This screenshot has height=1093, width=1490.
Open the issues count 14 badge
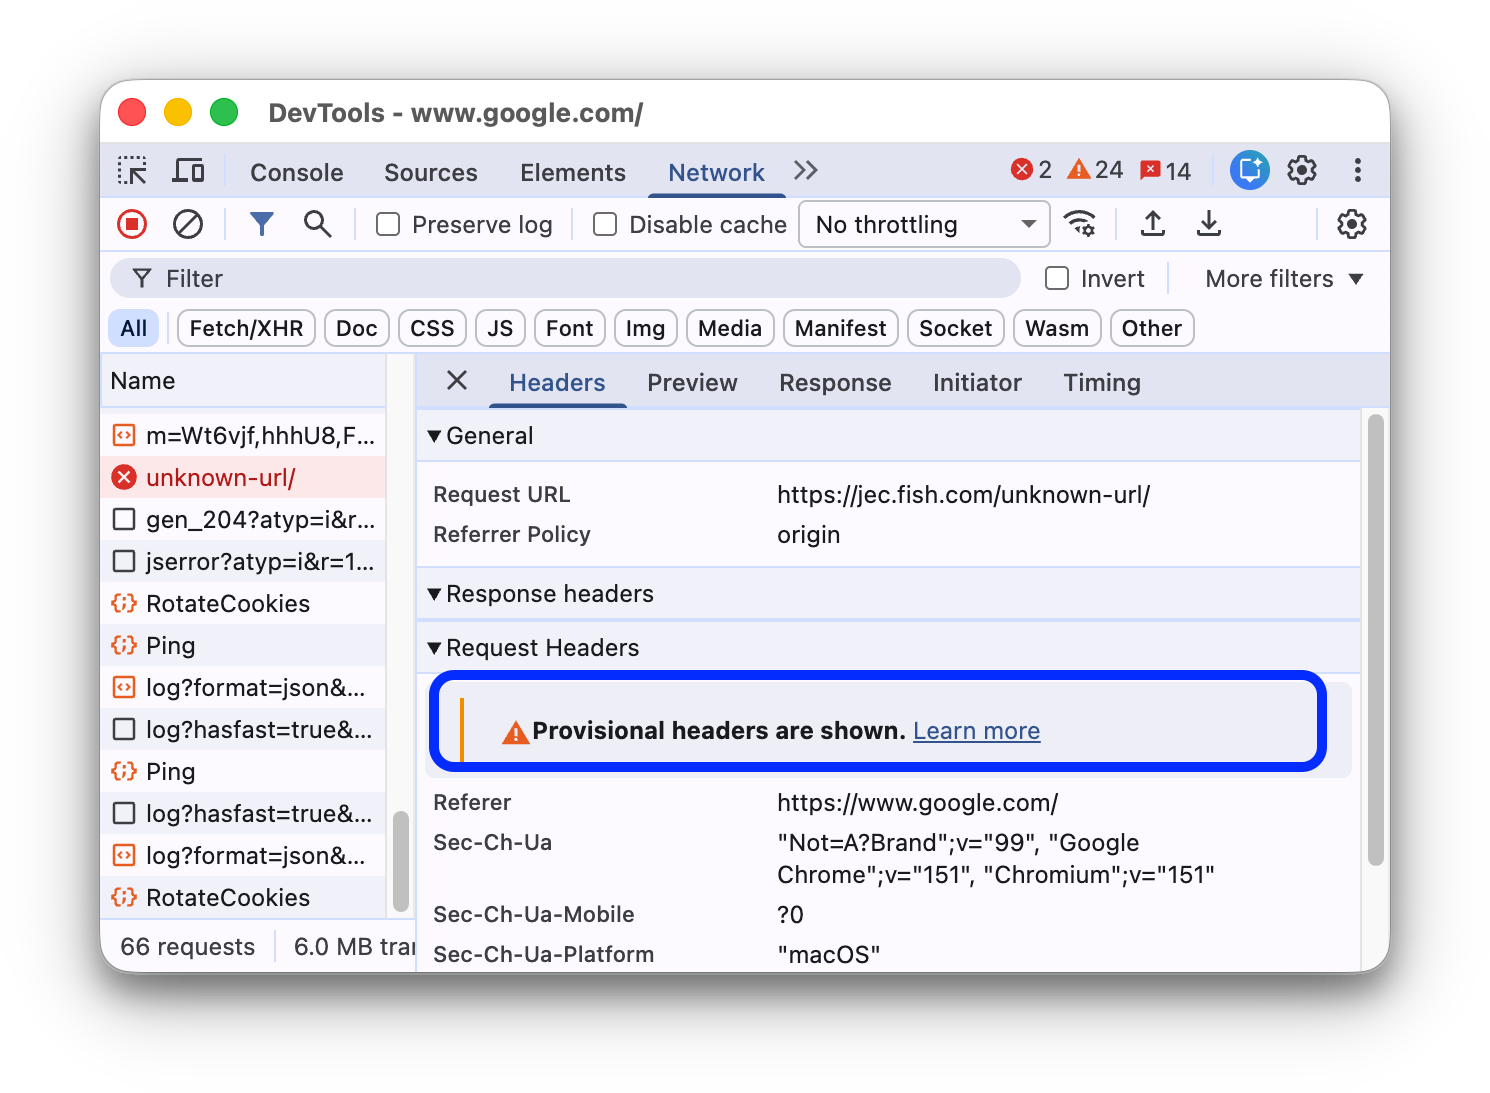(1166, 171)
